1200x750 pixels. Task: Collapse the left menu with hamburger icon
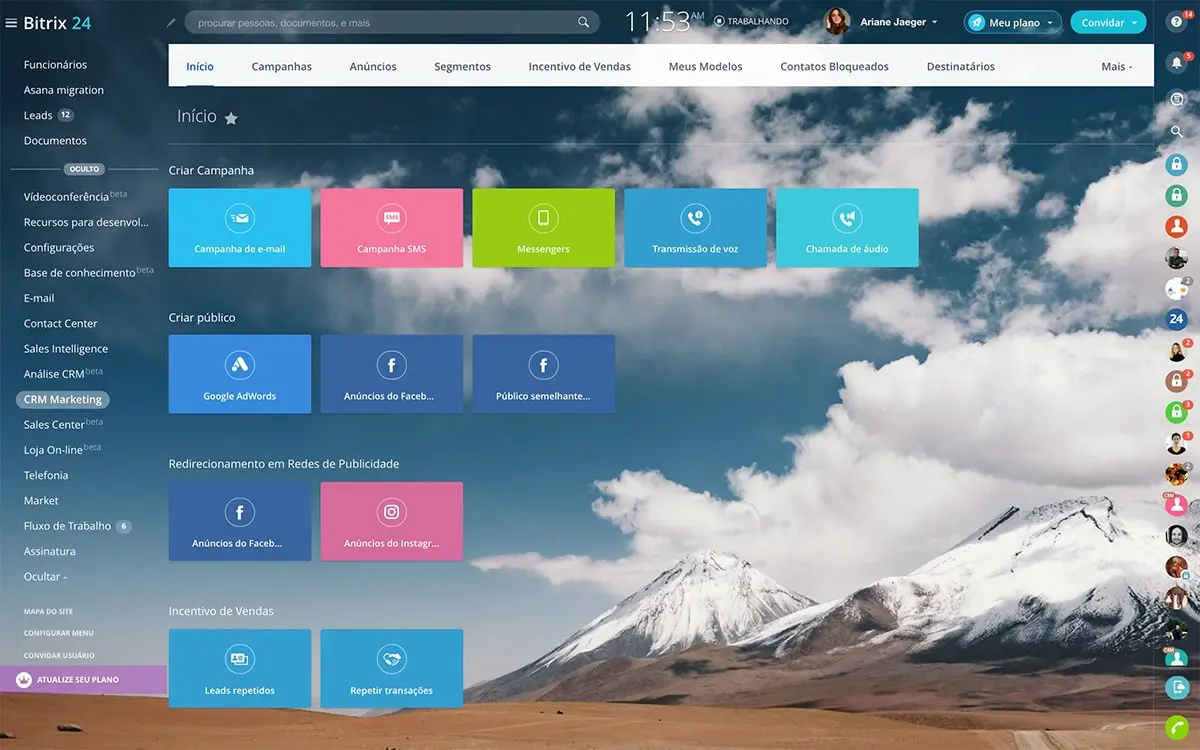11,23
